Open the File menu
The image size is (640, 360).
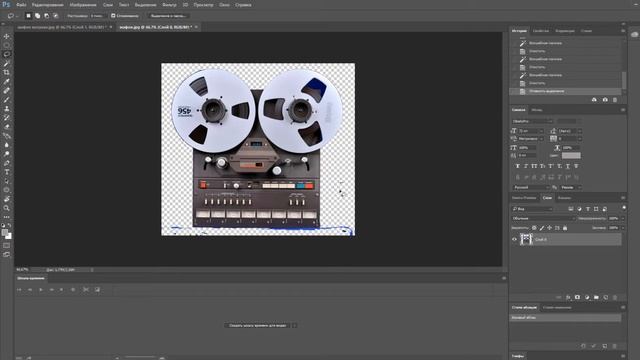[21, 5]
